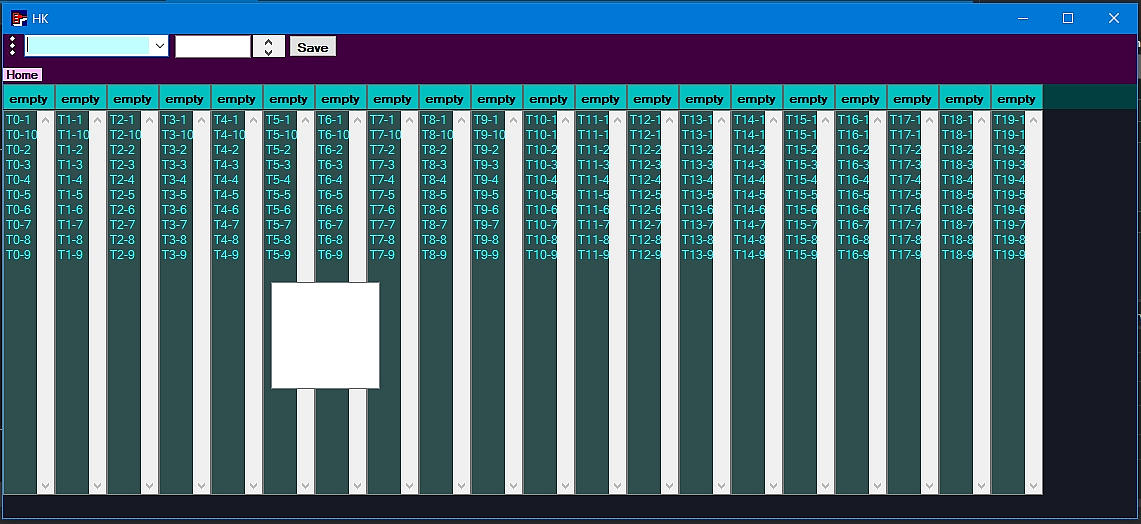Select list item T16-8
This screenshot has height=524, width=1141.
tap(854, 239)
